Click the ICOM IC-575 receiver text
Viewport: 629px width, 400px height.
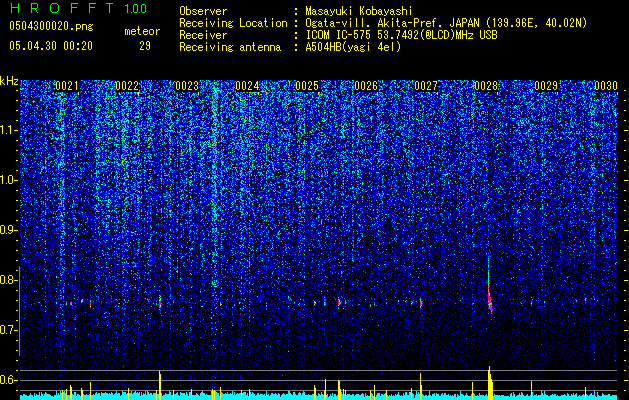[x=401, y=35]
